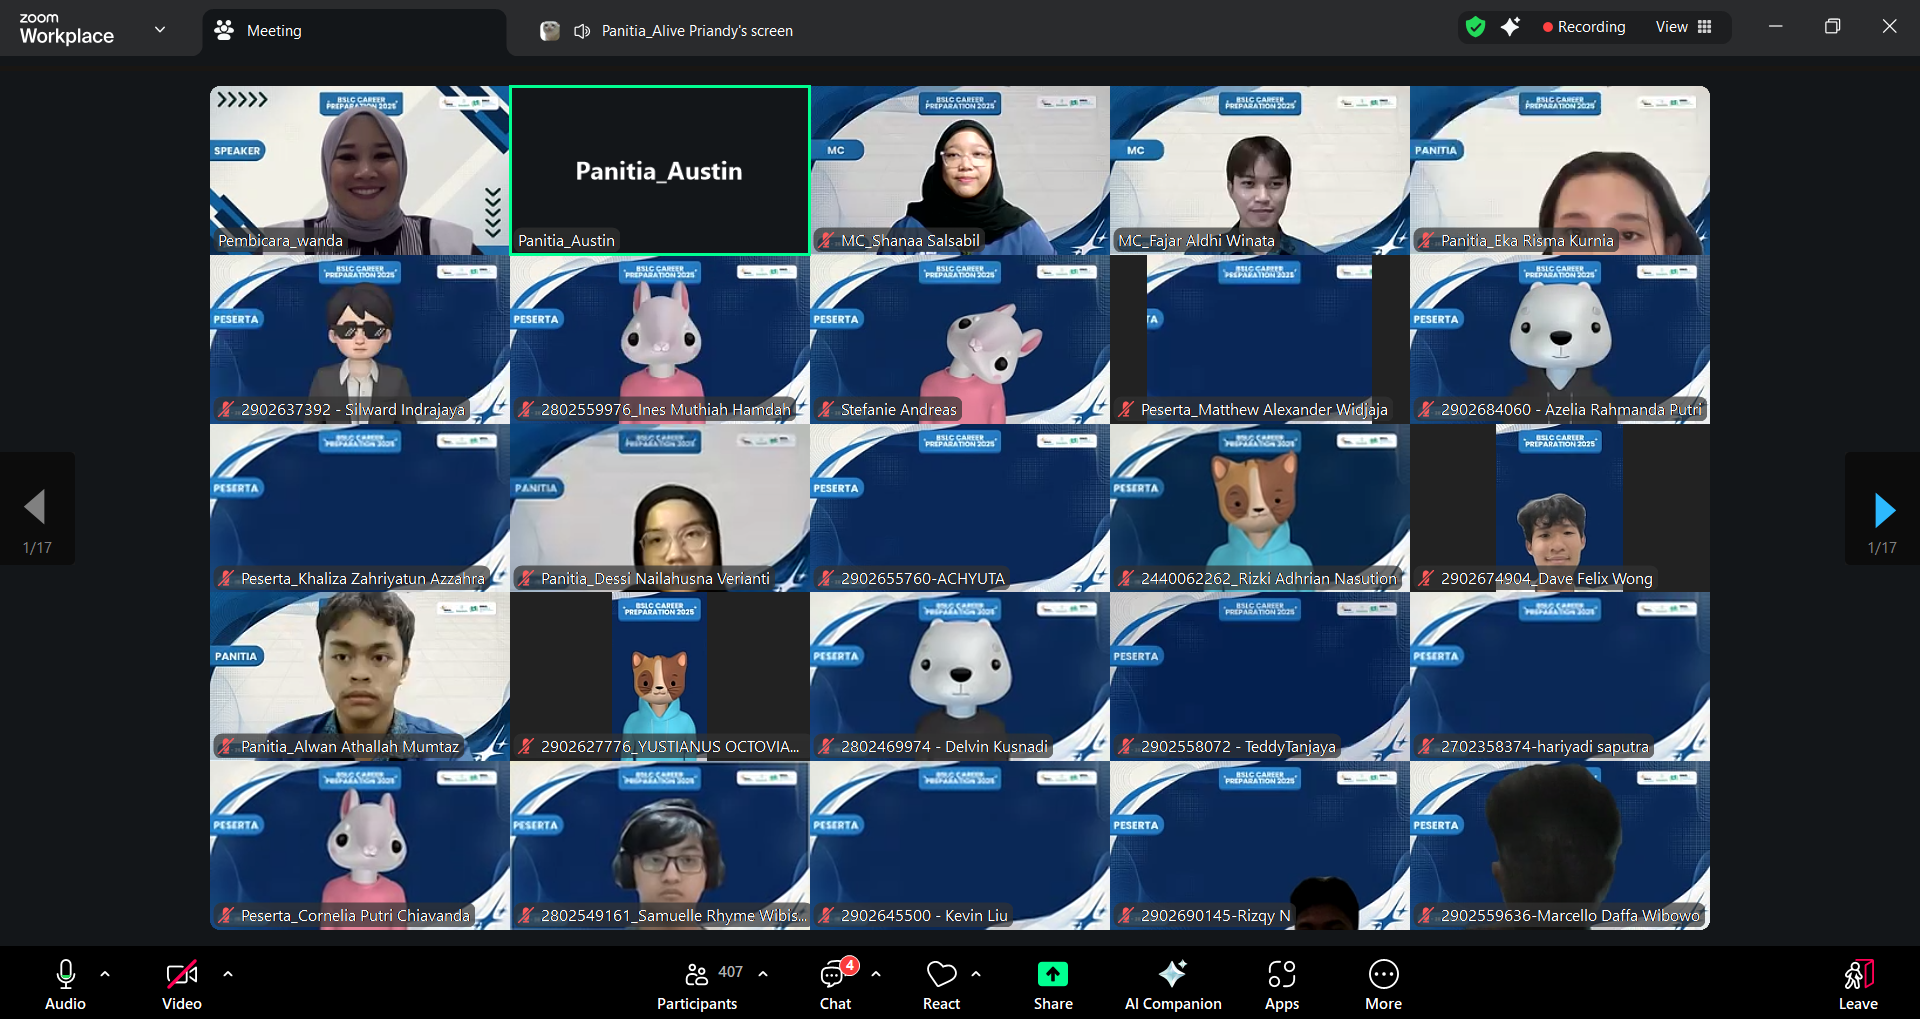Expand audio options arrow next to Audio
Viewport: 1920px width, 1019px height.
click(105, 973)
